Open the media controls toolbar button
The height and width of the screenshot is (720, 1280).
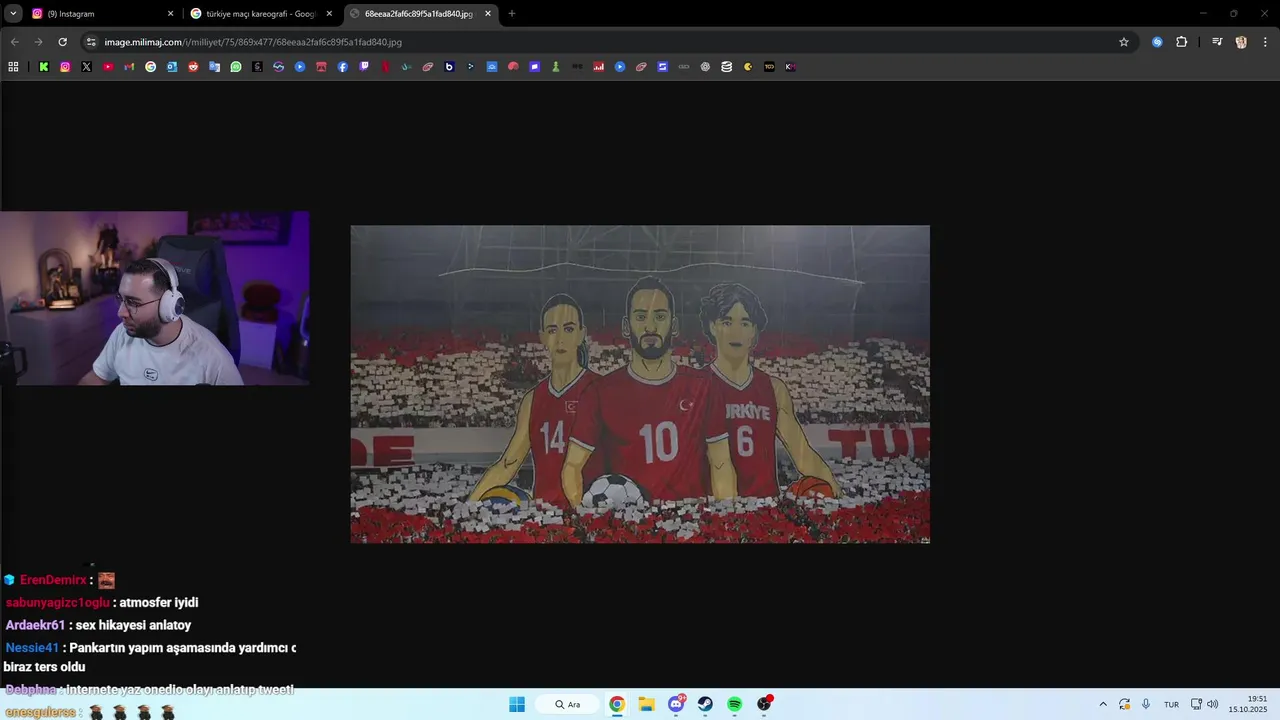coord(1217,42)
